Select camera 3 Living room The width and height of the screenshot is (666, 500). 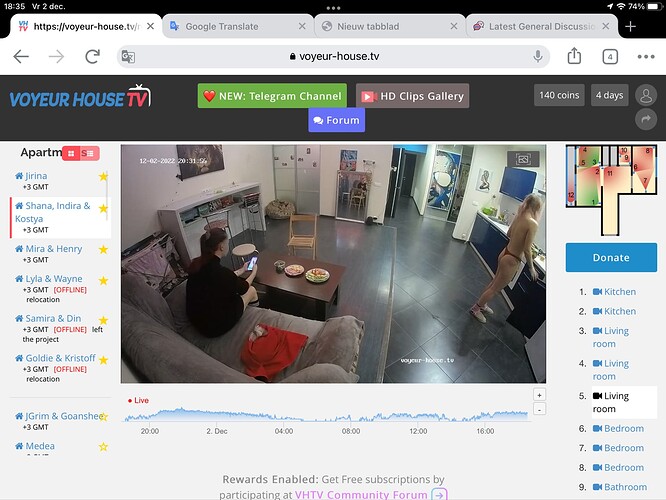(611, 337)
